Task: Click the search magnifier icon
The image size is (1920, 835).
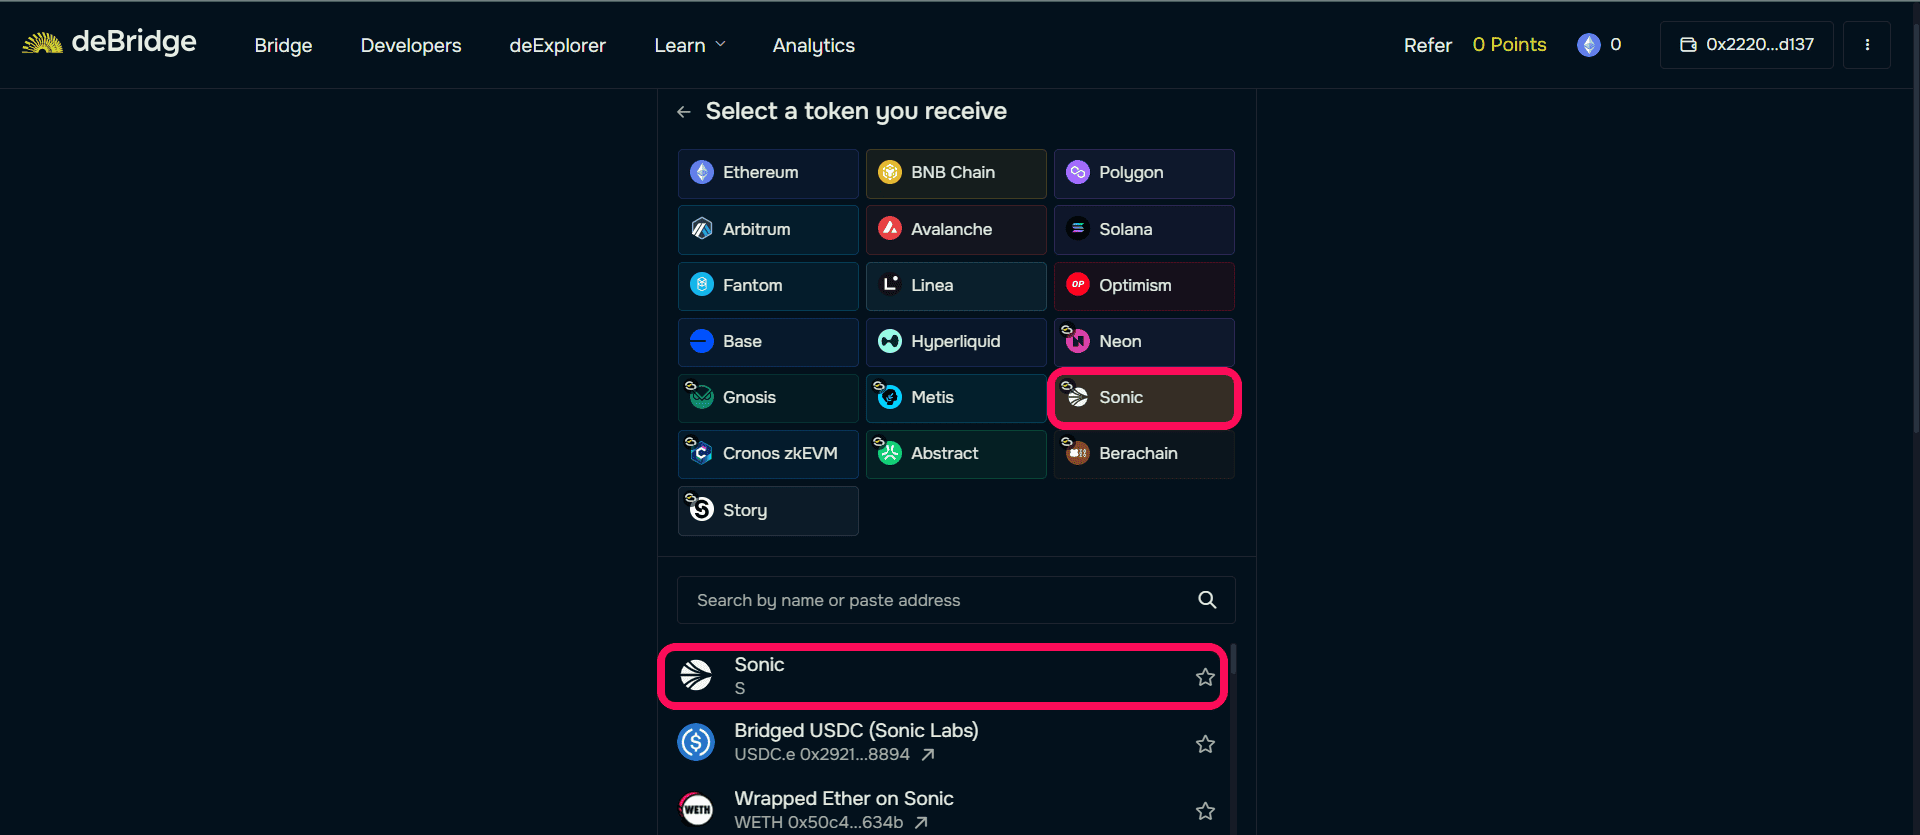Action: (1207, 600)
